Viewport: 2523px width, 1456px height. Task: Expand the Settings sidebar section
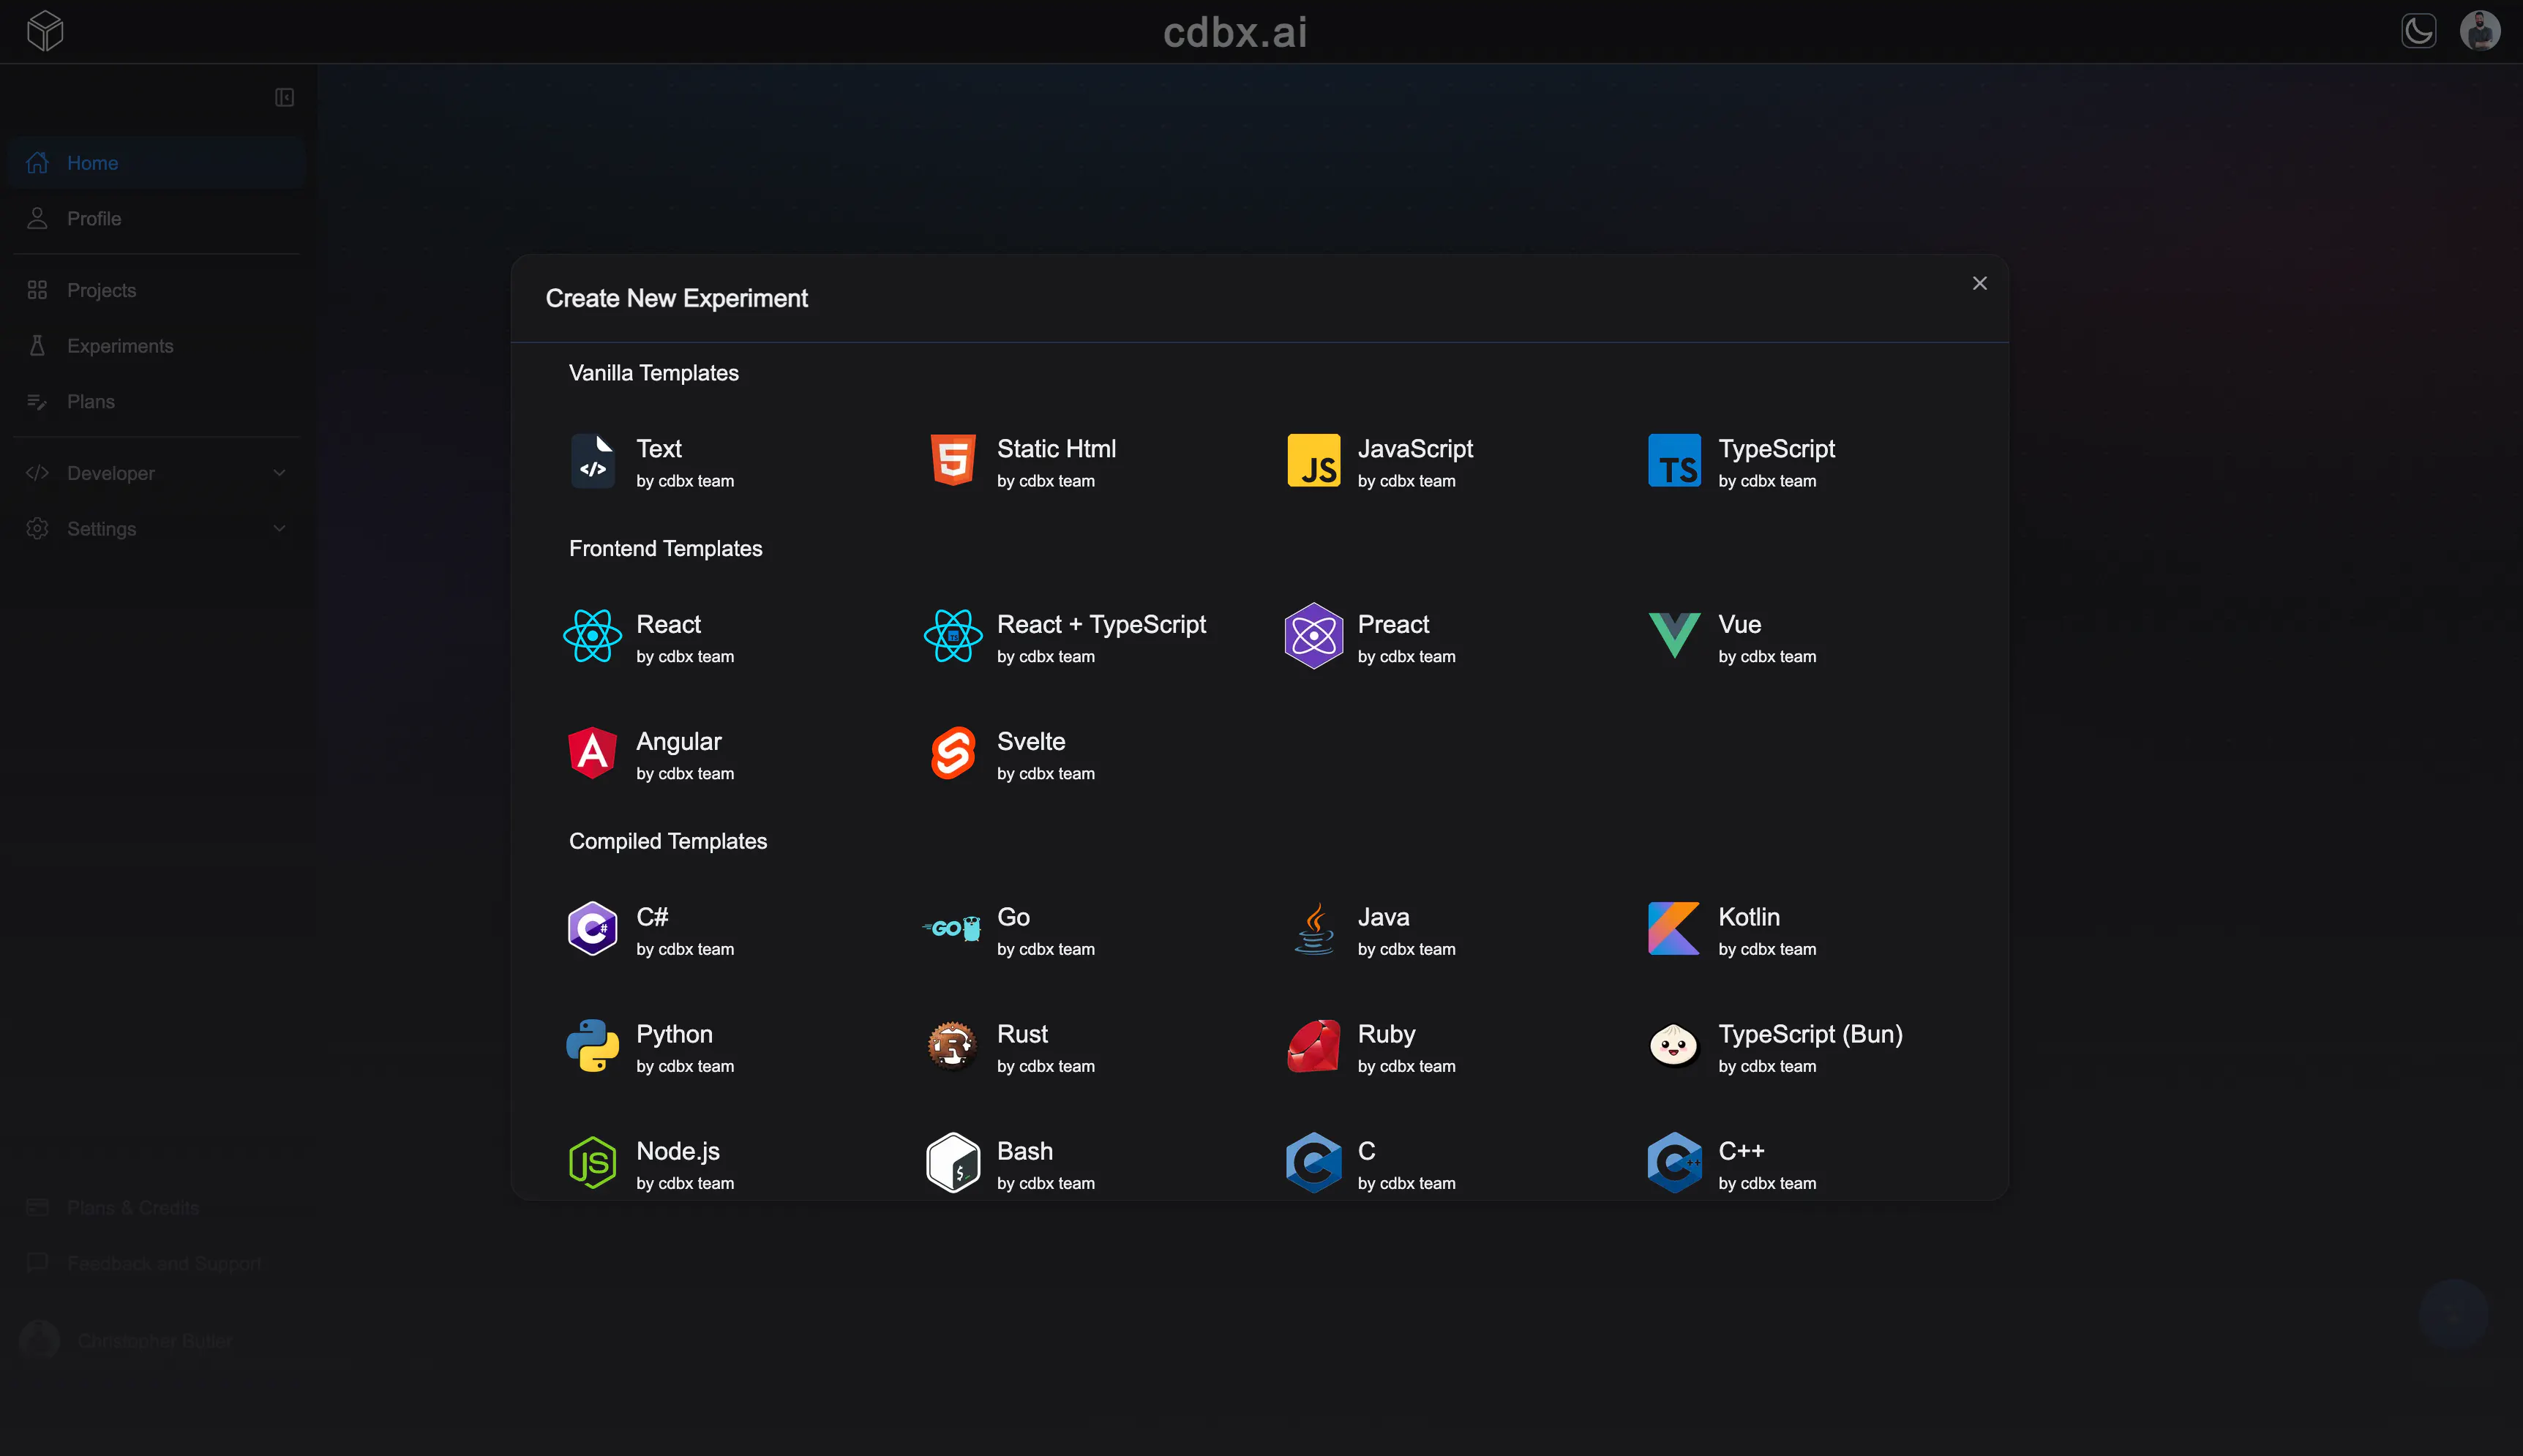[157, 529]
